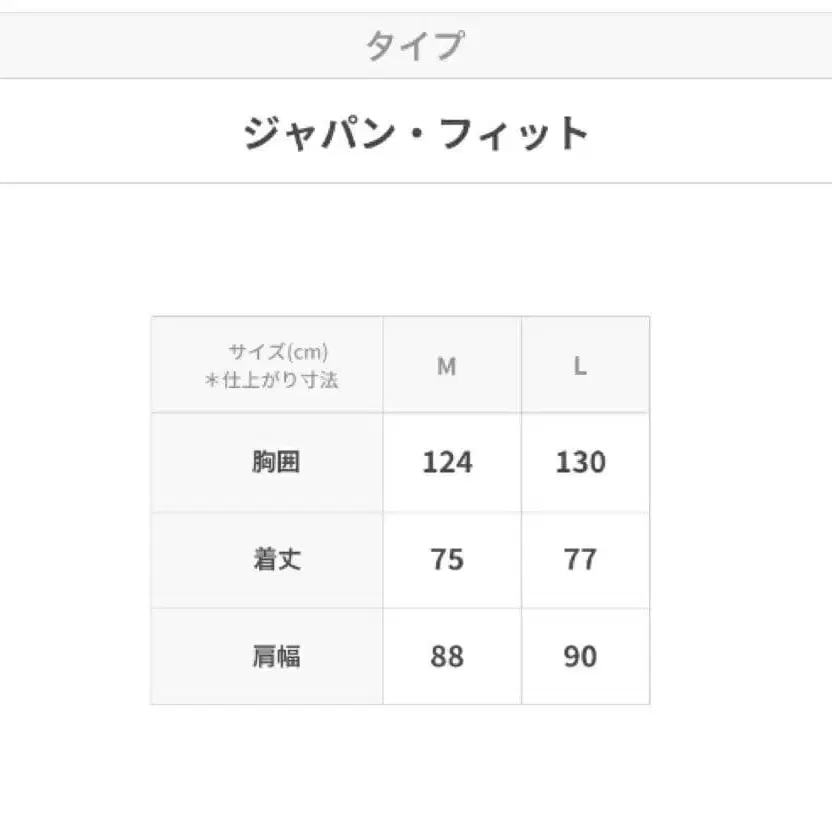Click the 75 length value for M
The image size is (832, 832).
tap(447, 559)
